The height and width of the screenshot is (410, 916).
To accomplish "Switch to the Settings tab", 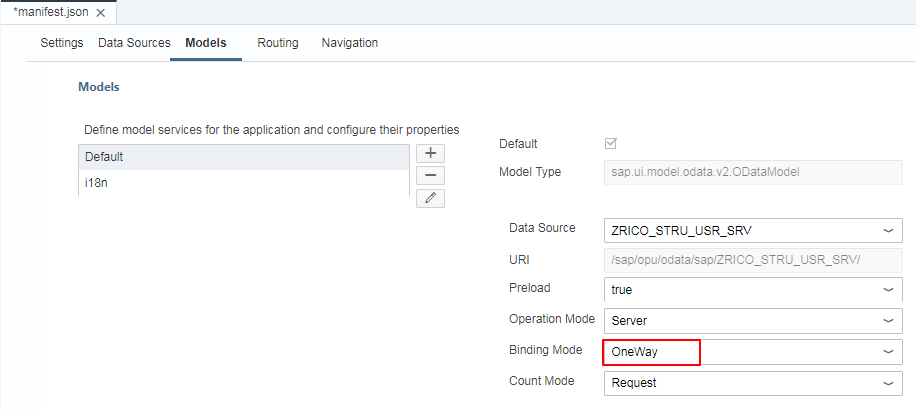I will [61, 43].
